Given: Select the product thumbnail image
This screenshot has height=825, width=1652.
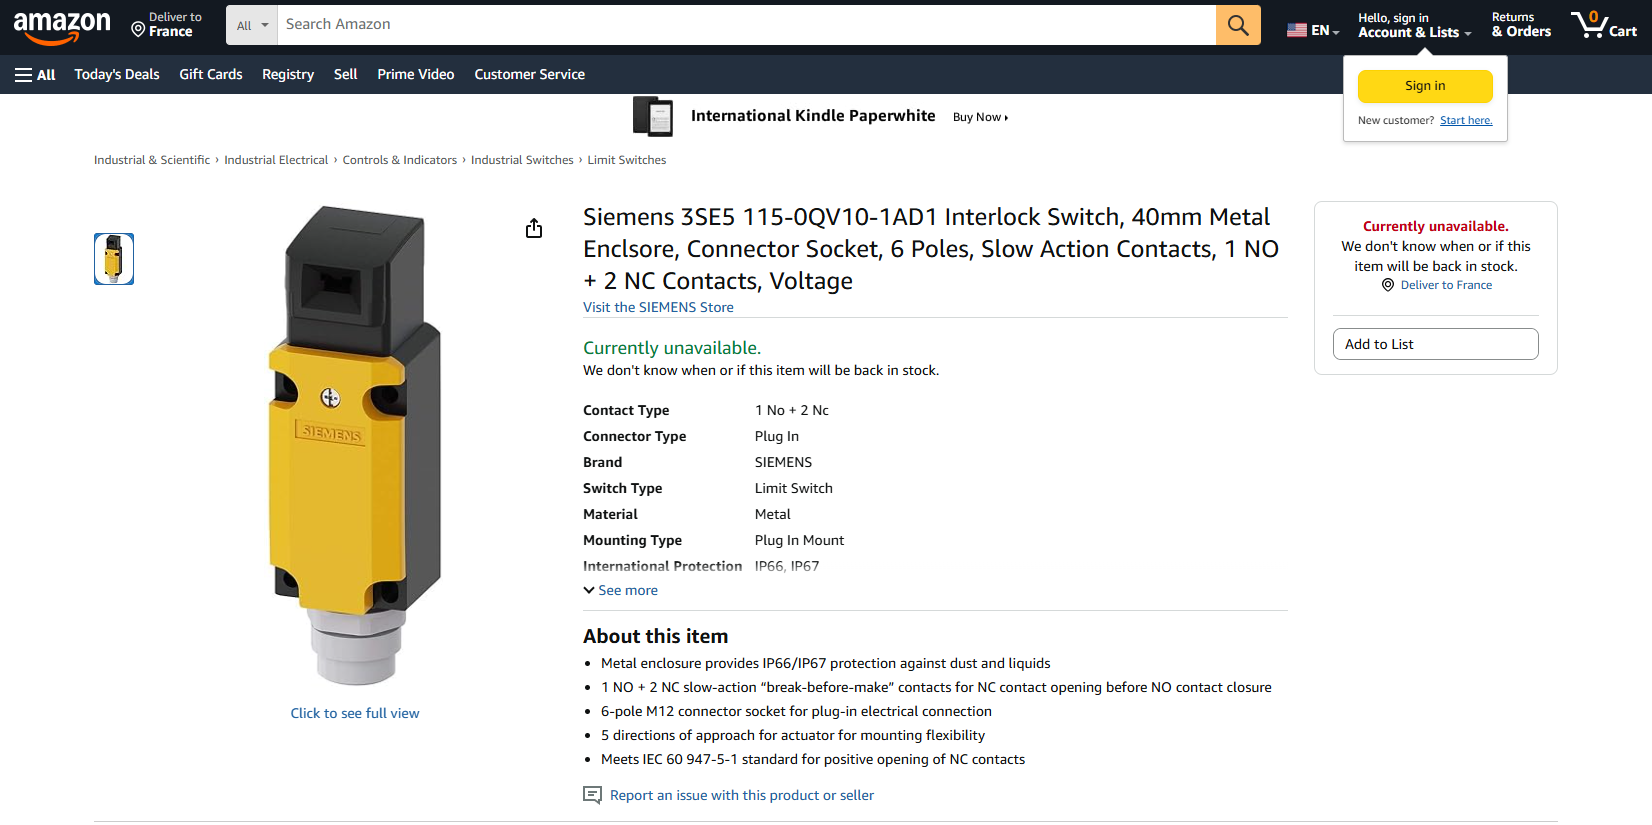Looking at the screenshot, I should [114, 259].
